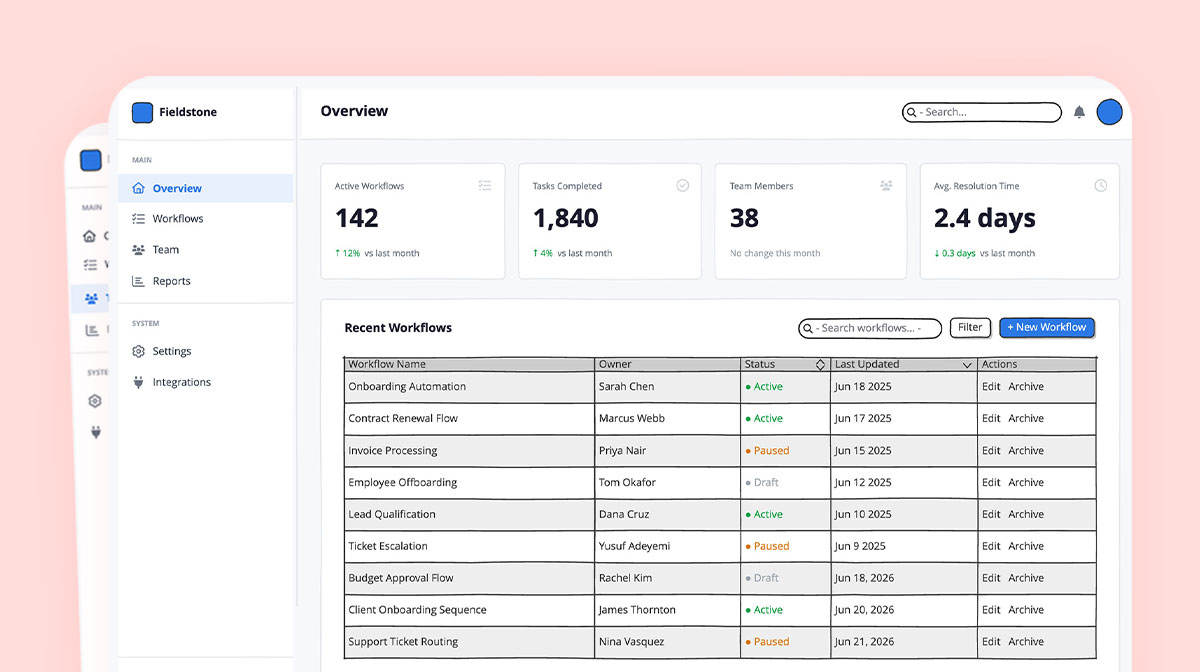The image size is (1200, 672).
Task: Click the plug icon in background window sidebar
Action: coord(96,432)
